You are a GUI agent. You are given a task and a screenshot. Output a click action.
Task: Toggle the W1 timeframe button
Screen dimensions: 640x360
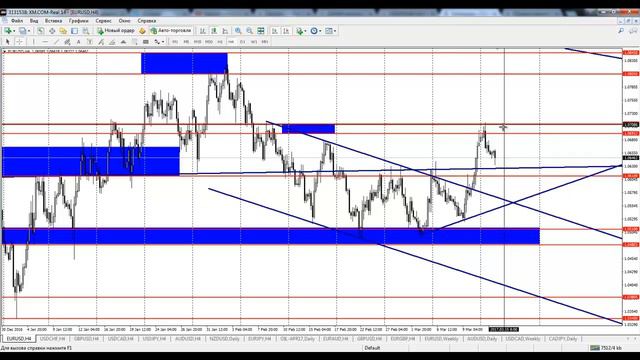253,42
